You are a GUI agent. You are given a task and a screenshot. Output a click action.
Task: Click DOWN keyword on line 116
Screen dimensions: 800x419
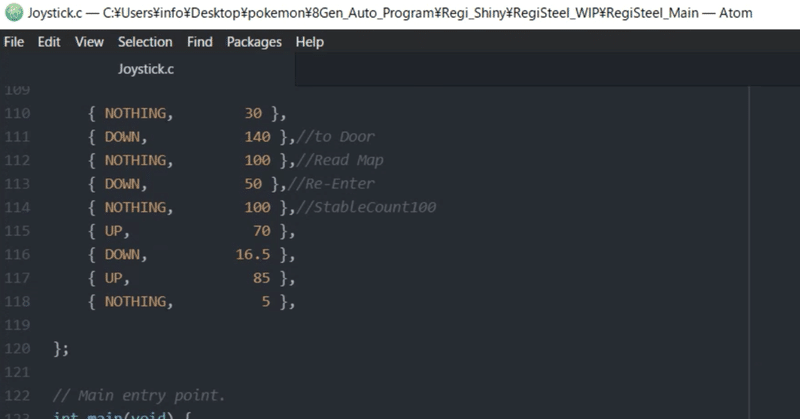click(x=122, y=254)
